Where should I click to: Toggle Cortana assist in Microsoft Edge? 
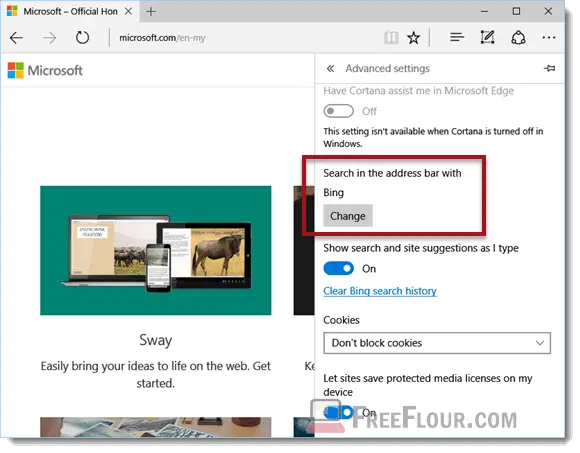pos(338,111)
